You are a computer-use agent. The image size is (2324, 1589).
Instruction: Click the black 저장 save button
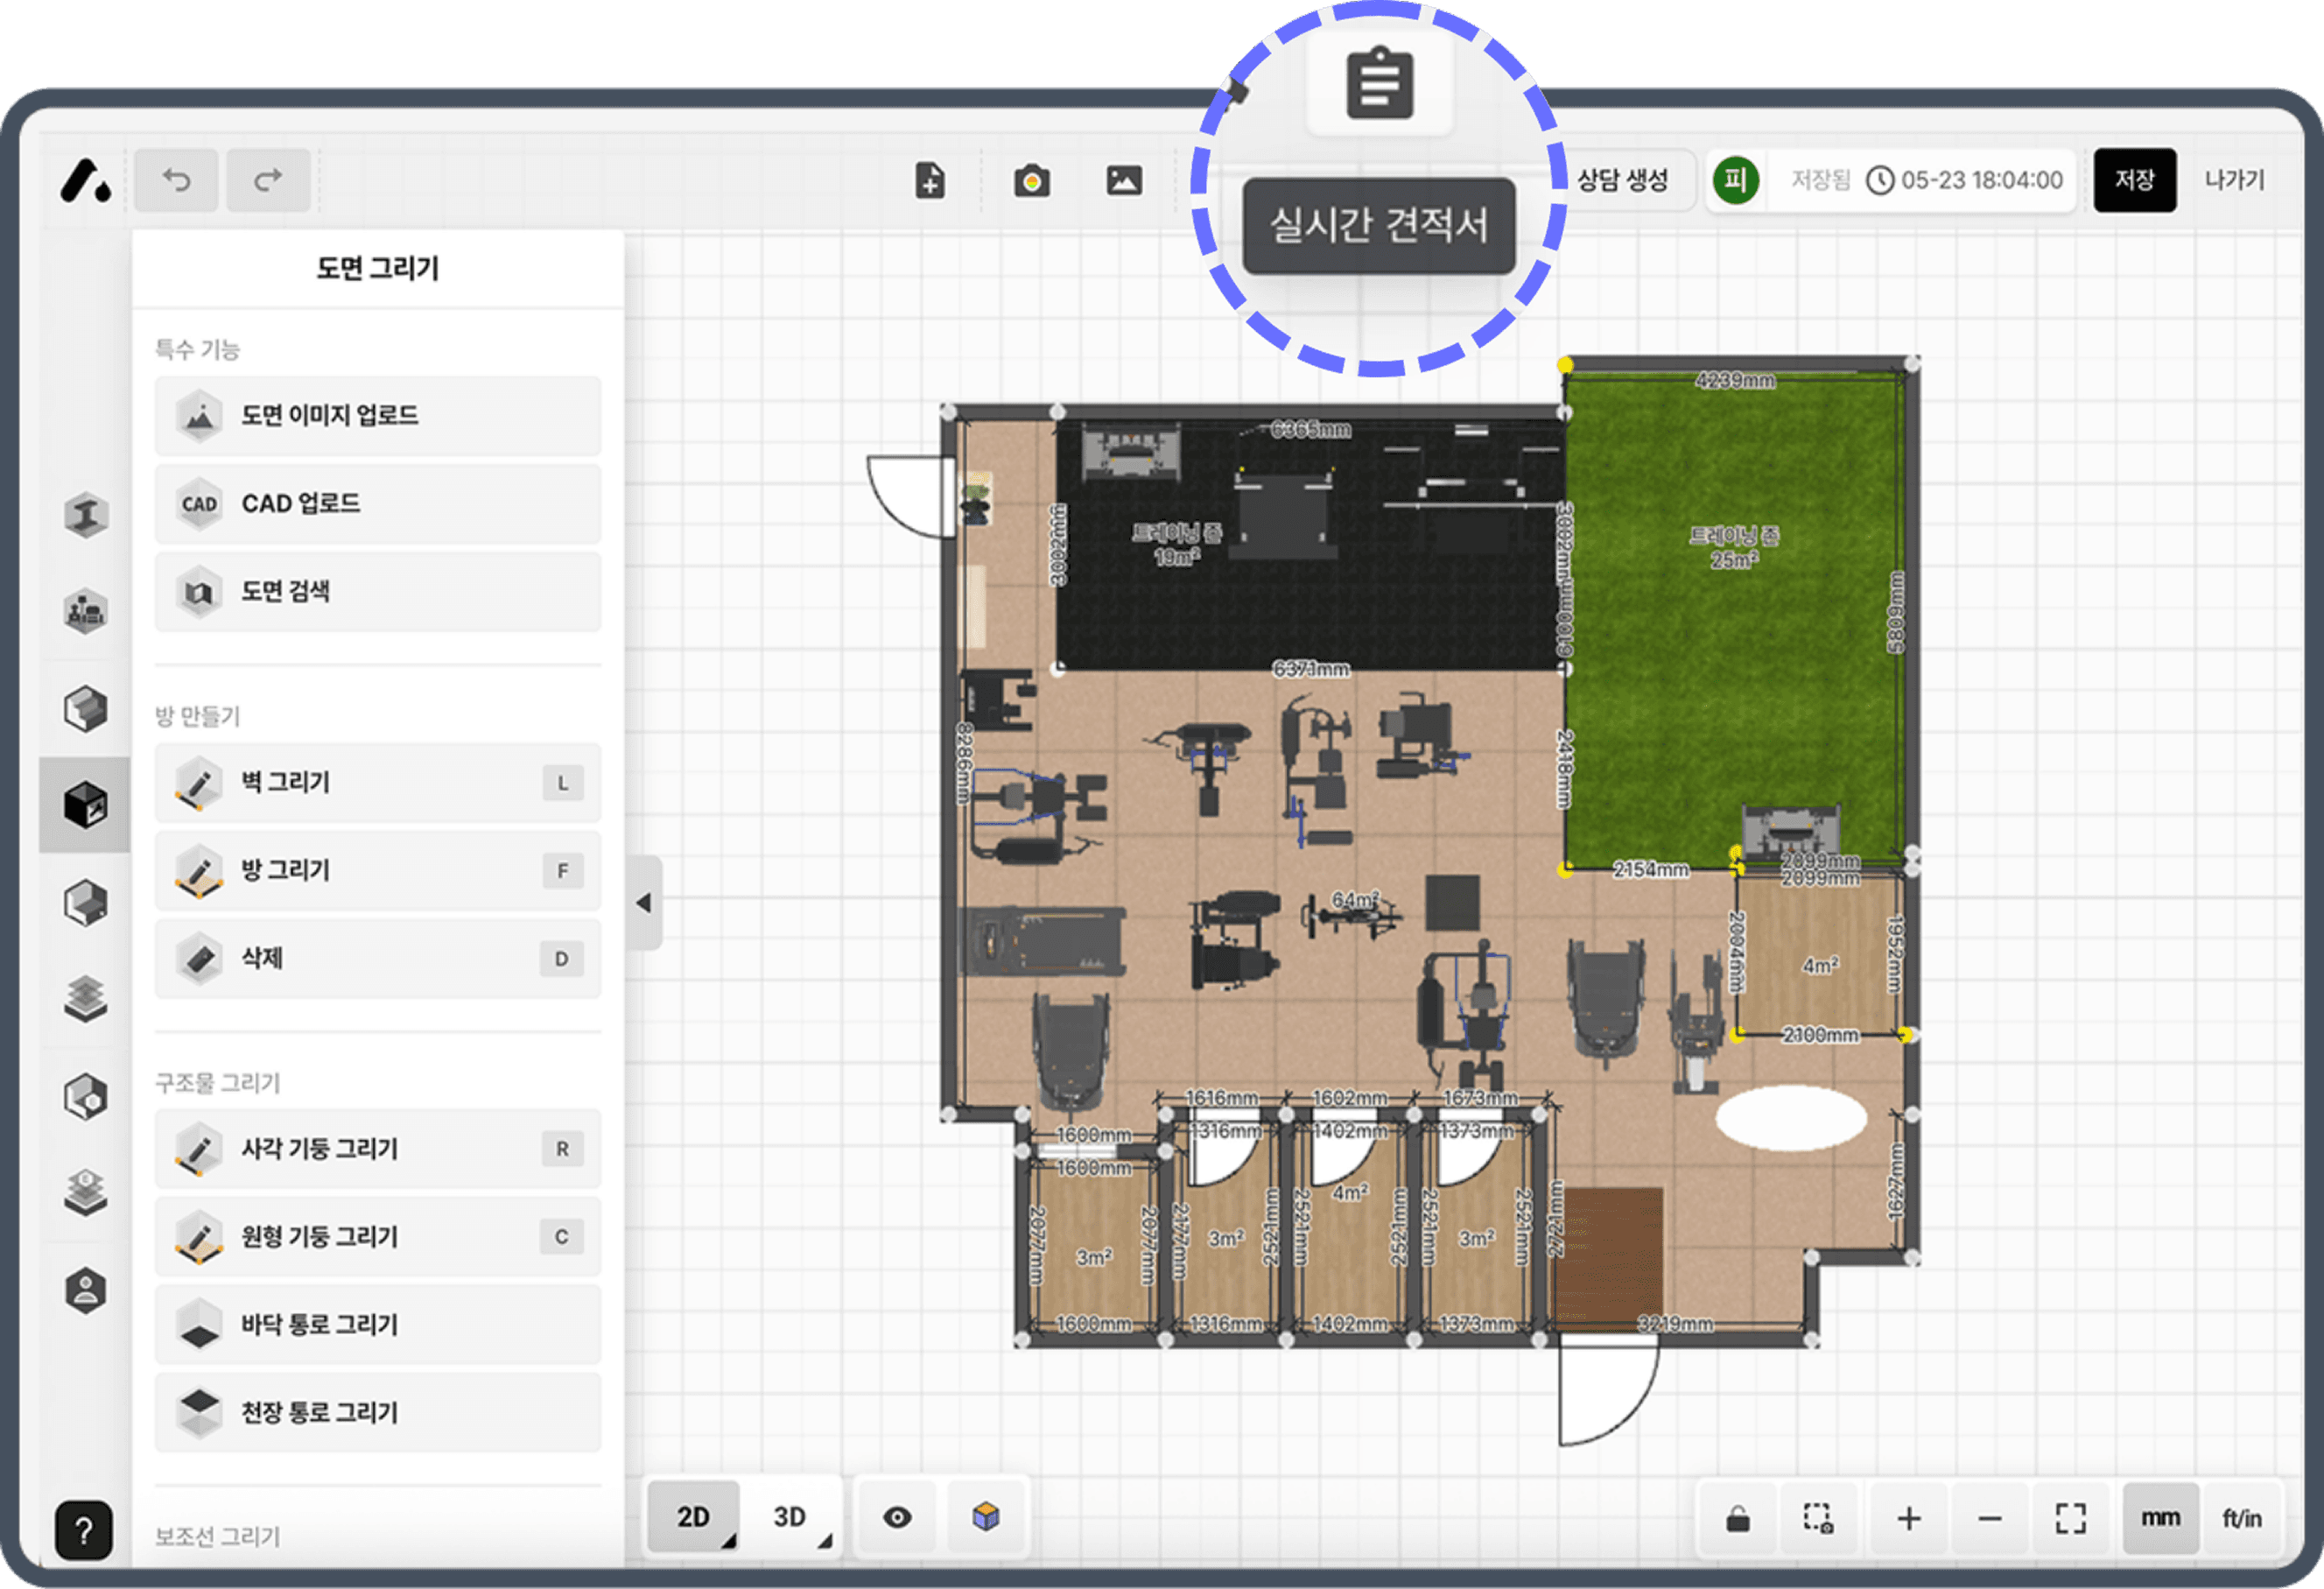(x=2134, y=180)
